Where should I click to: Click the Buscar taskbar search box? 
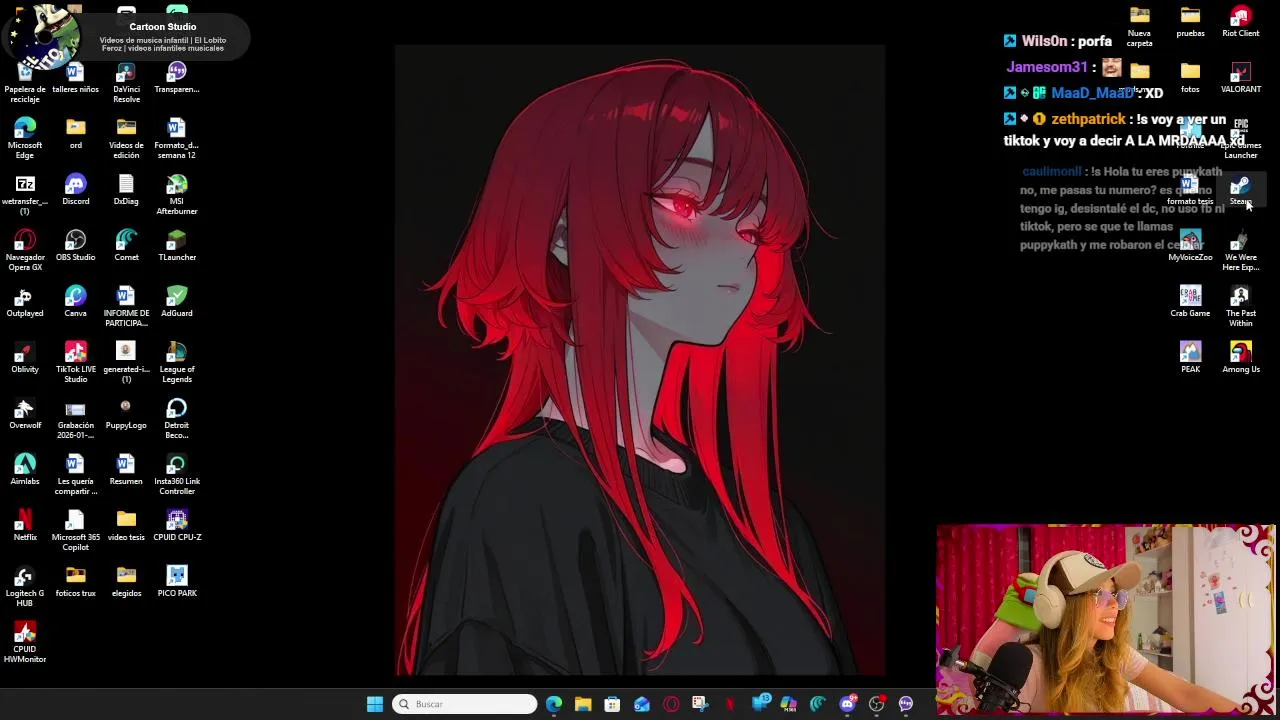point(465,704)
